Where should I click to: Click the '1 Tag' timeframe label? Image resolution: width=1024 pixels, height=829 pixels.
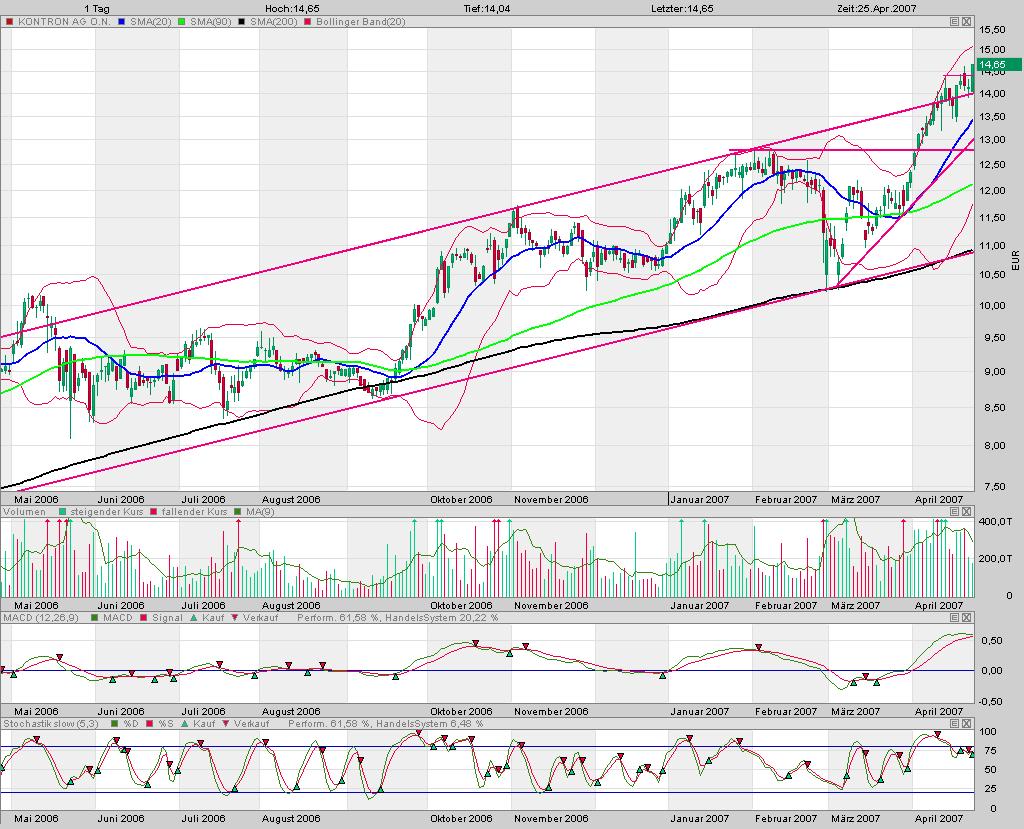[98, 7]
